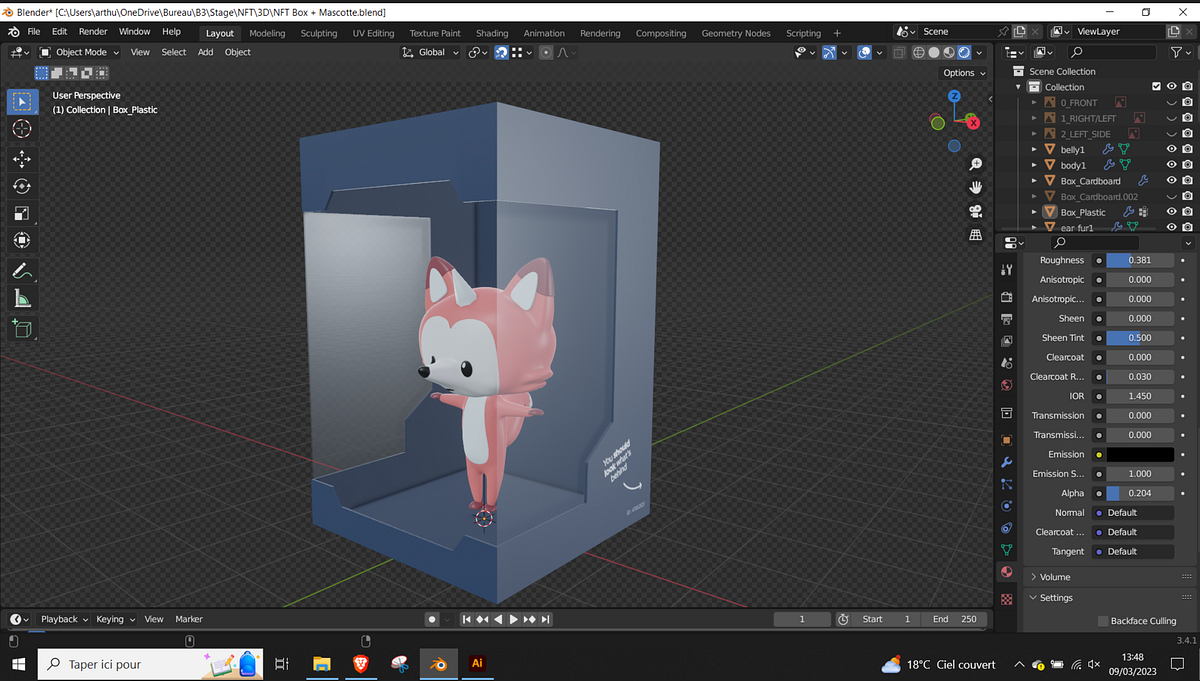Screen dimensions: 1200x681
Task: Click the black Emission color swatch
Action: (1140, 454)
